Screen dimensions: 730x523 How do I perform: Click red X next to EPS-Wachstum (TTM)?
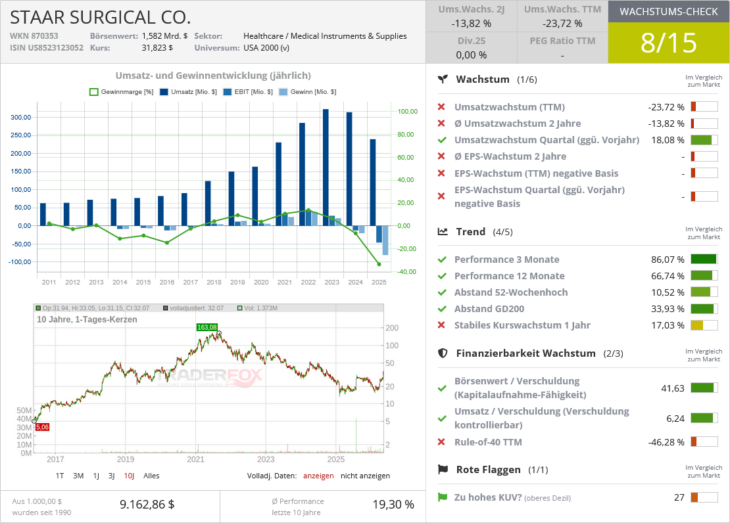tap(441, 173)
